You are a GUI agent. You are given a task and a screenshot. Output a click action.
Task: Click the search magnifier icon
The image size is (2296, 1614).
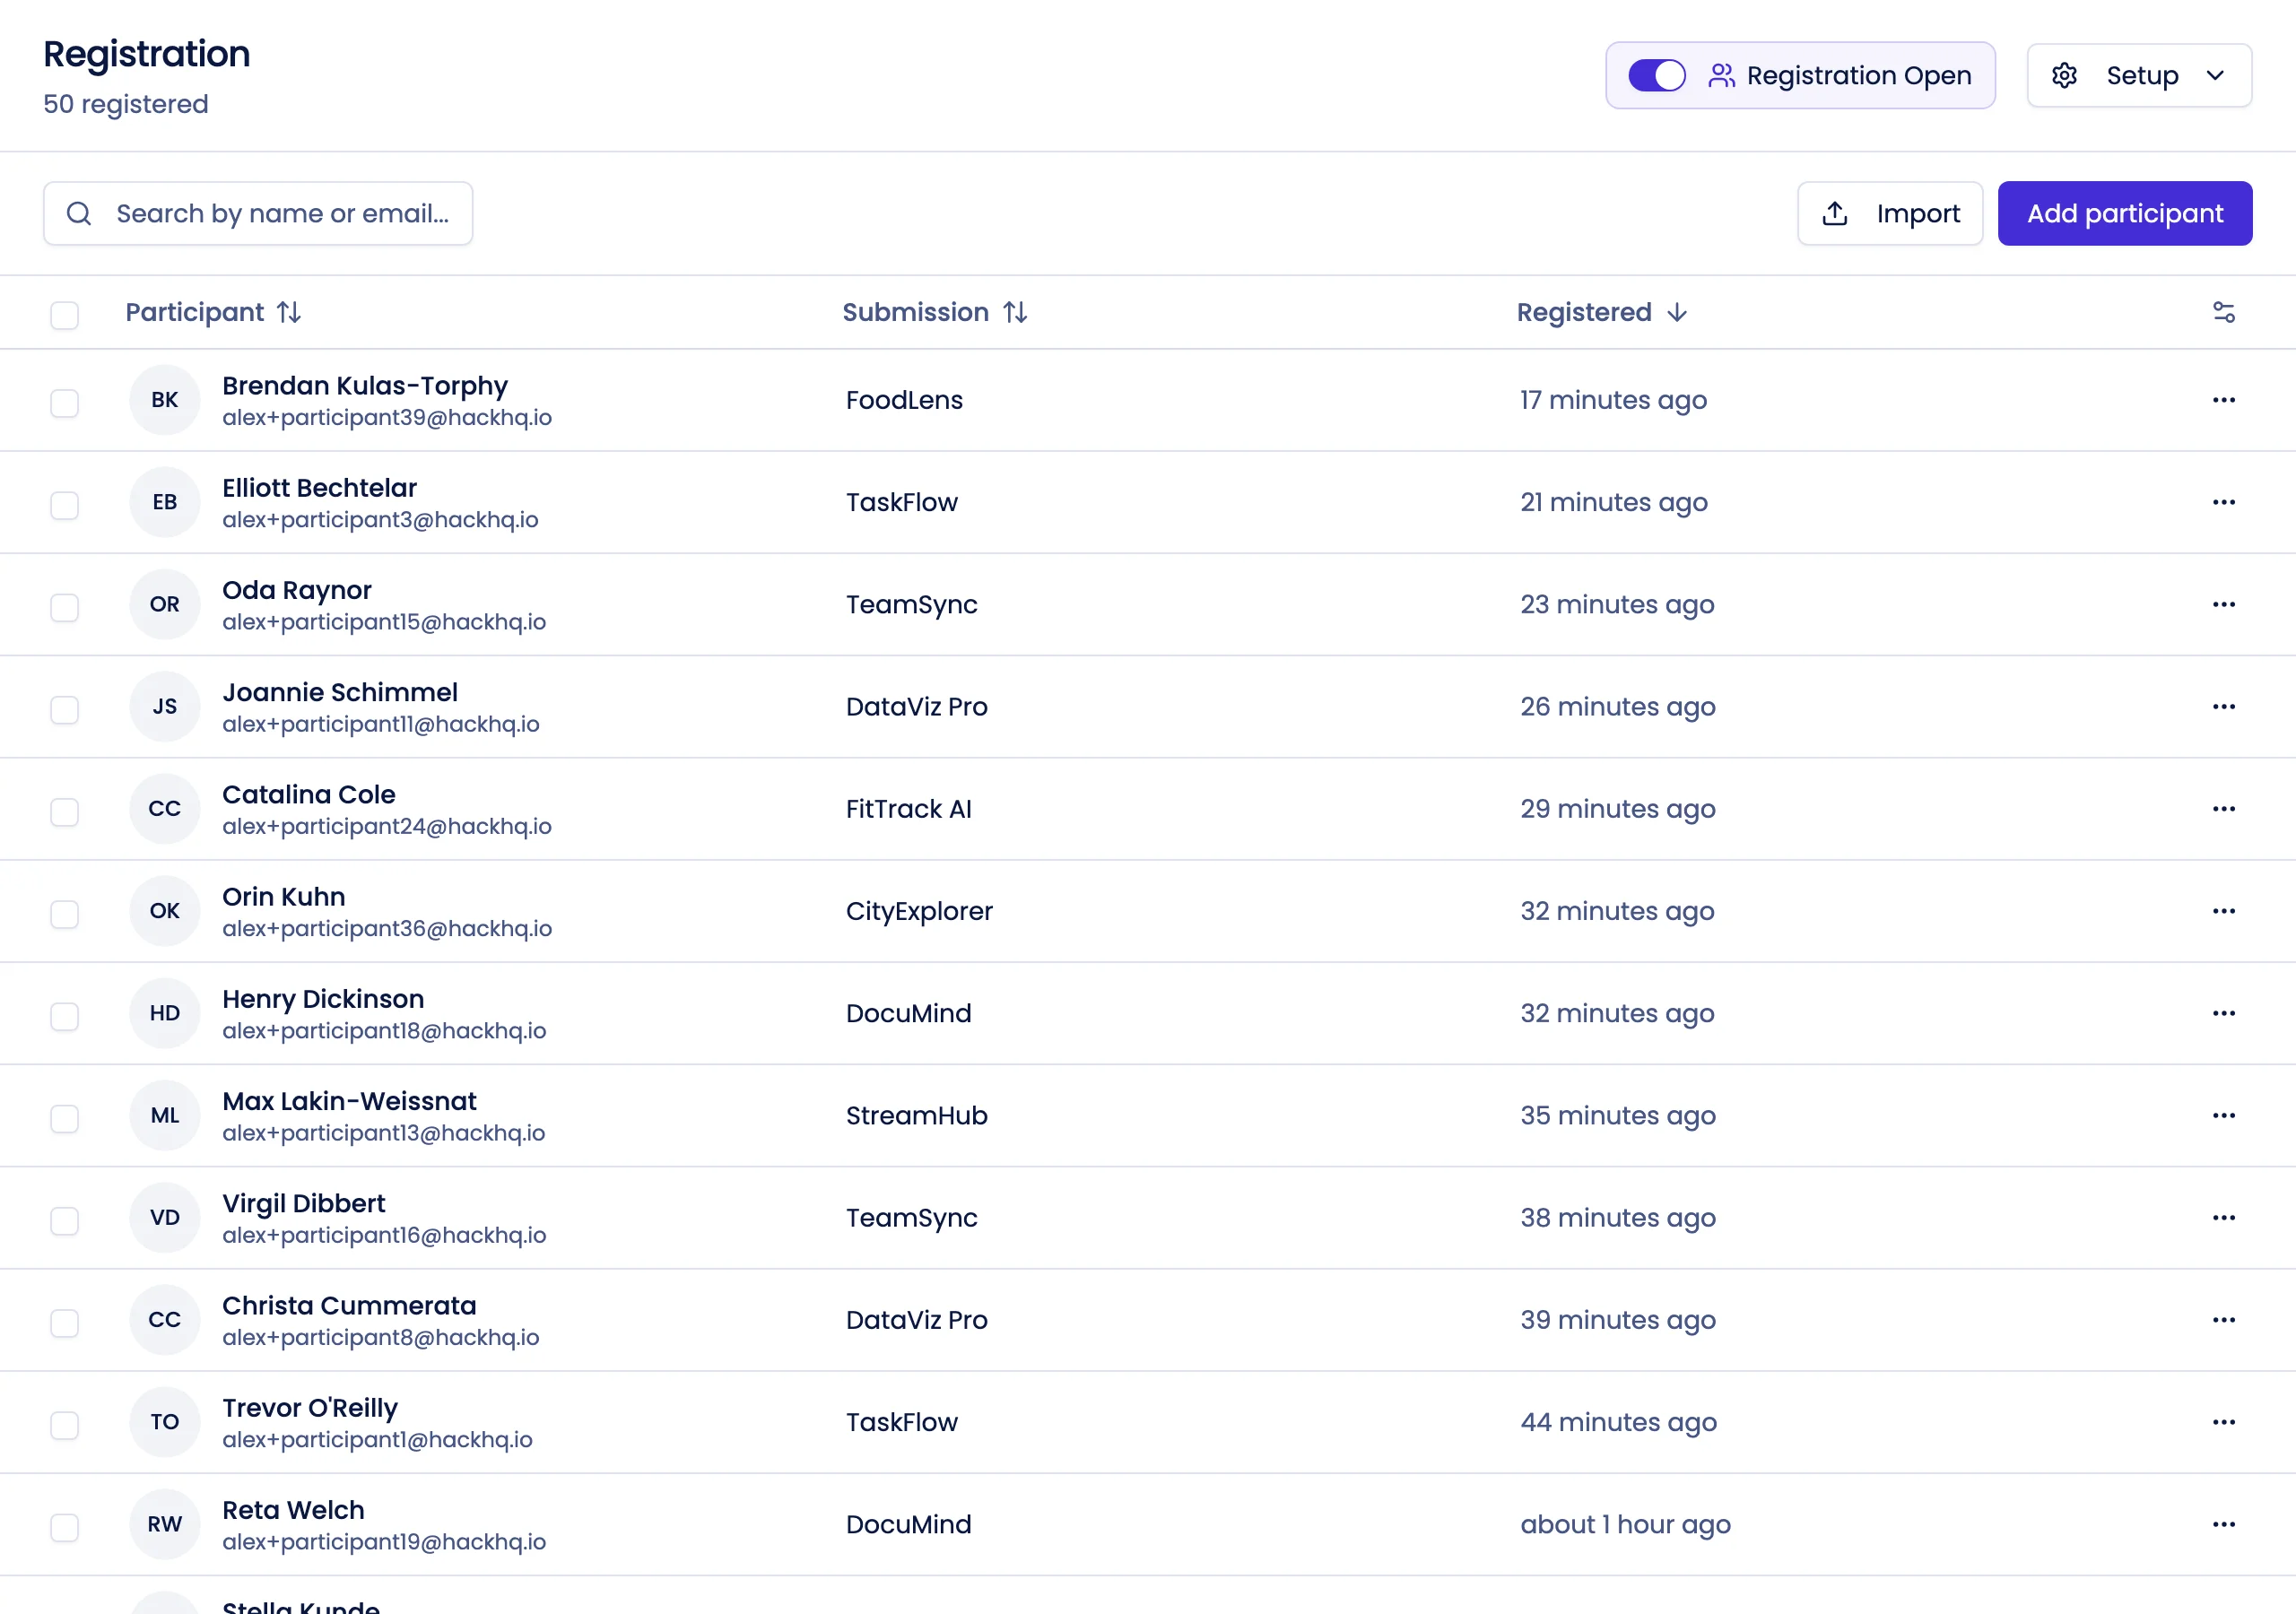(x=80, y=213)
